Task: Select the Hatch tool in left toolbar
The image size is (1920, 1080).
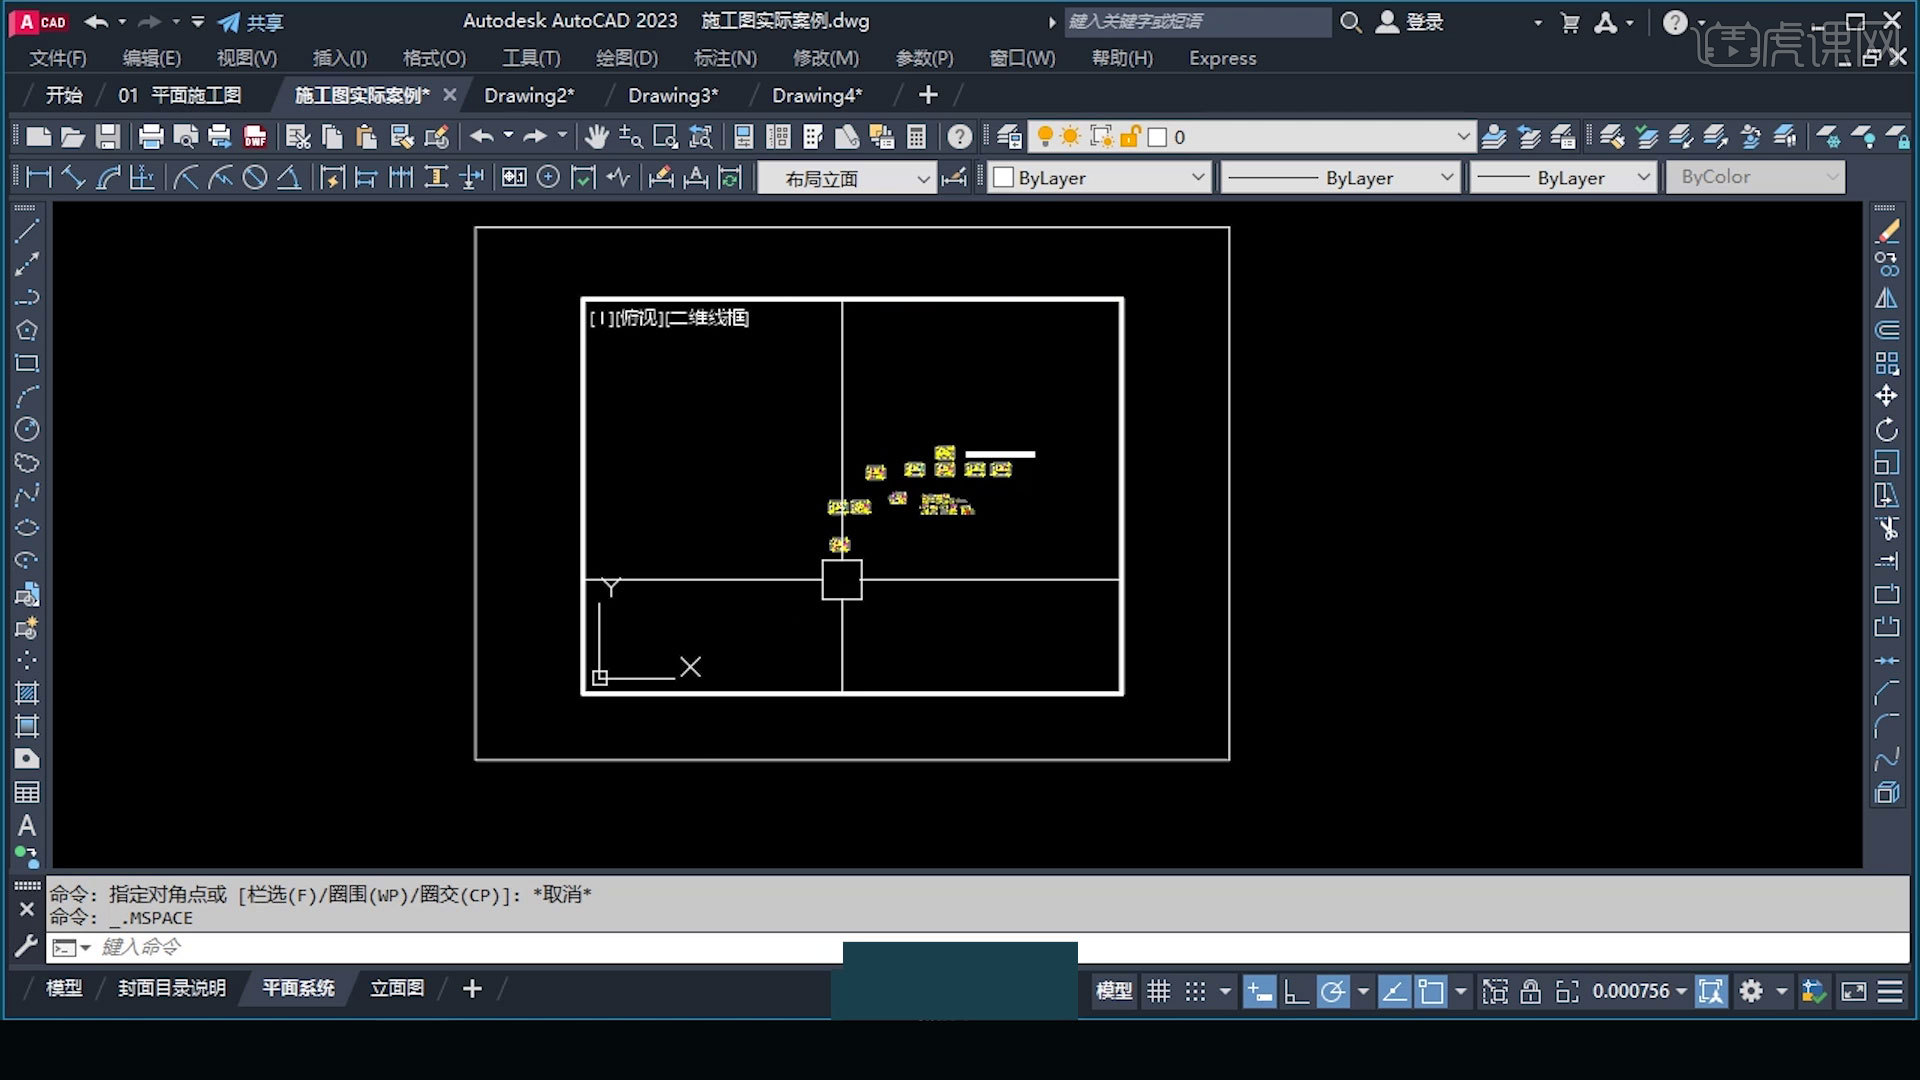Action: click(27, 693)
